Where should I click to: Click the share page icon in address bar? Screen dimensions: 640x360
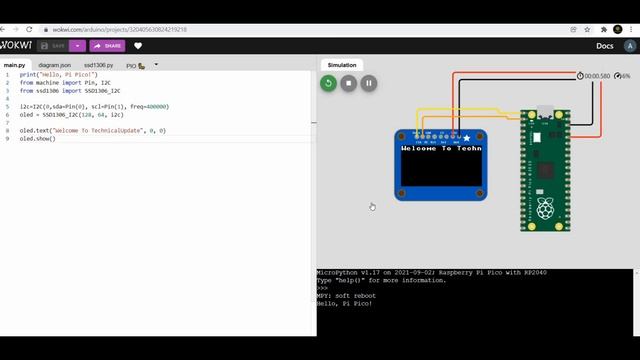[573, 29]
